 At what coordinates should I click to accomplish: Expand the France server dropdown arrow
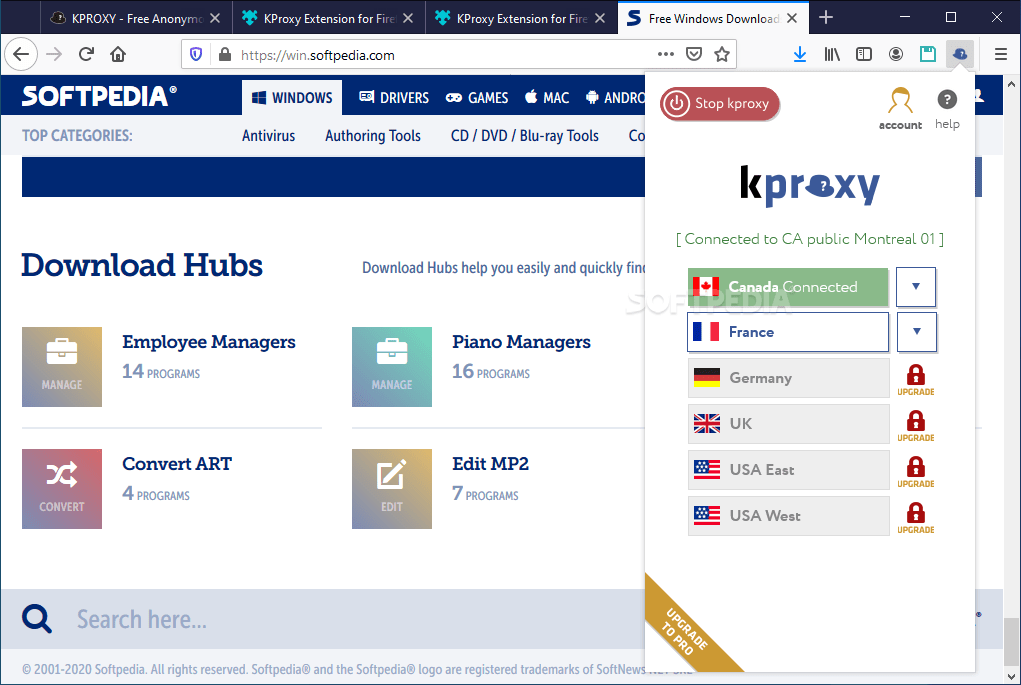point(916,332)
